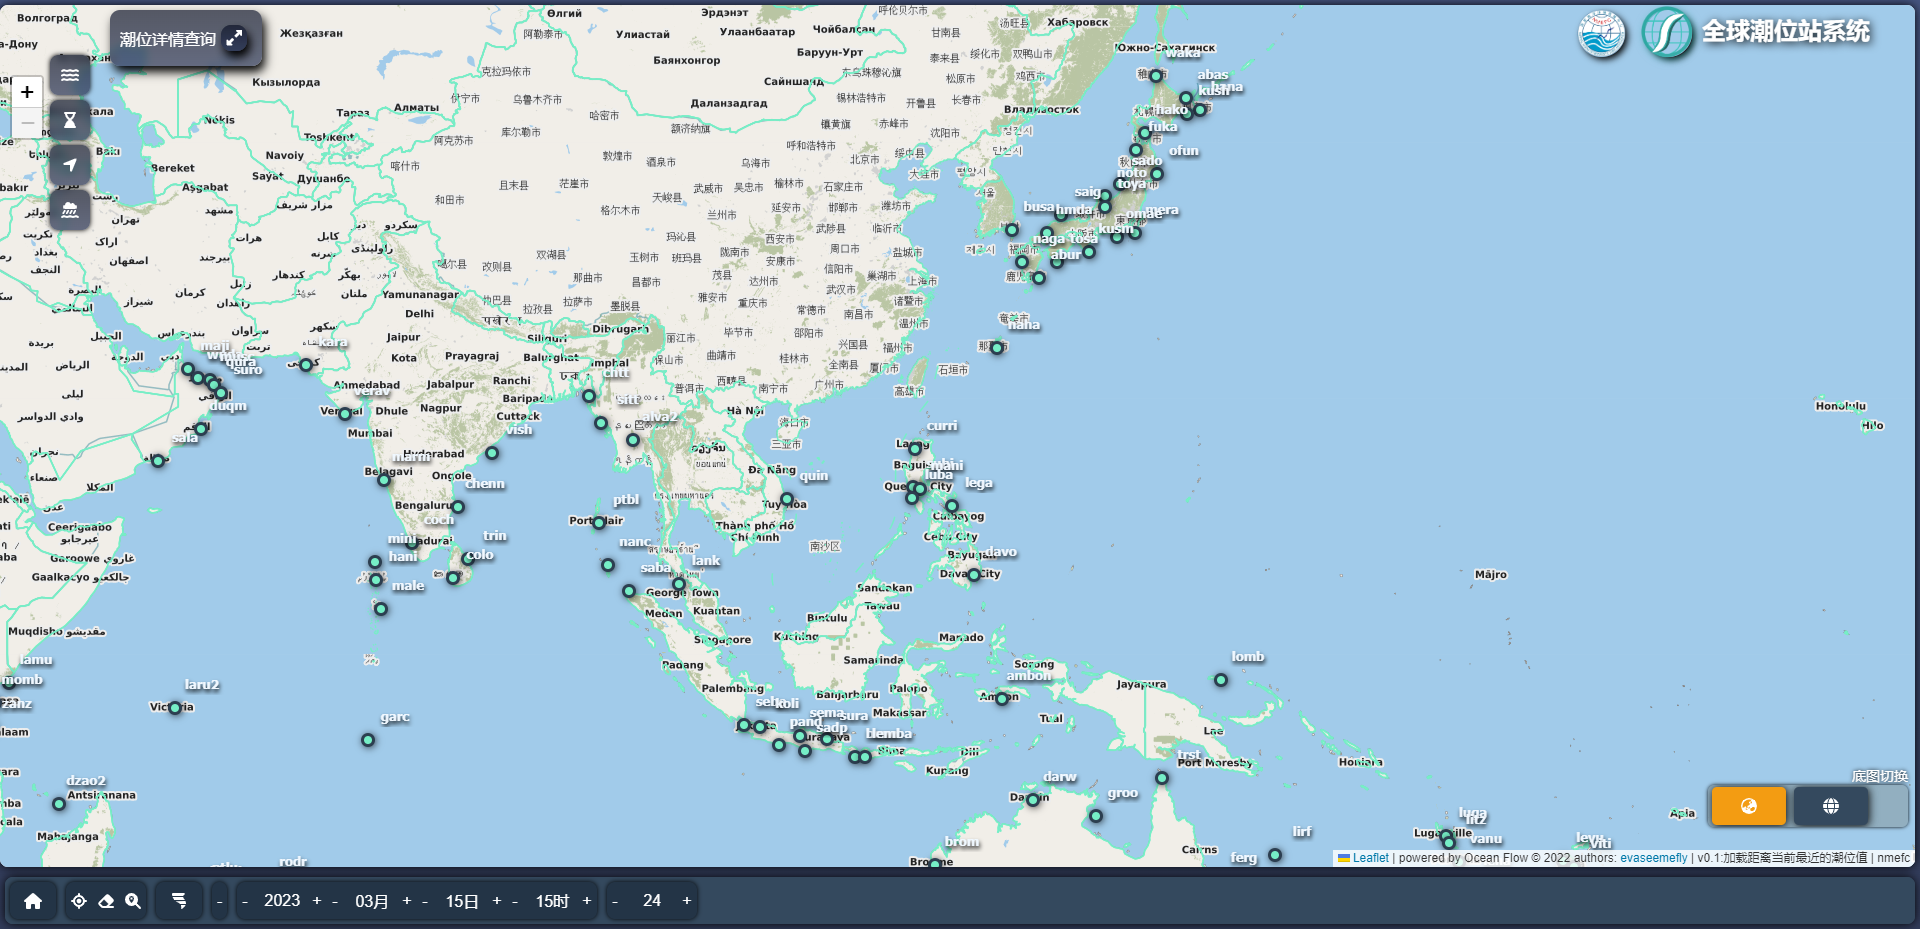
Task: Select the groo tide station marker
Action: [x=1096, y=816]
